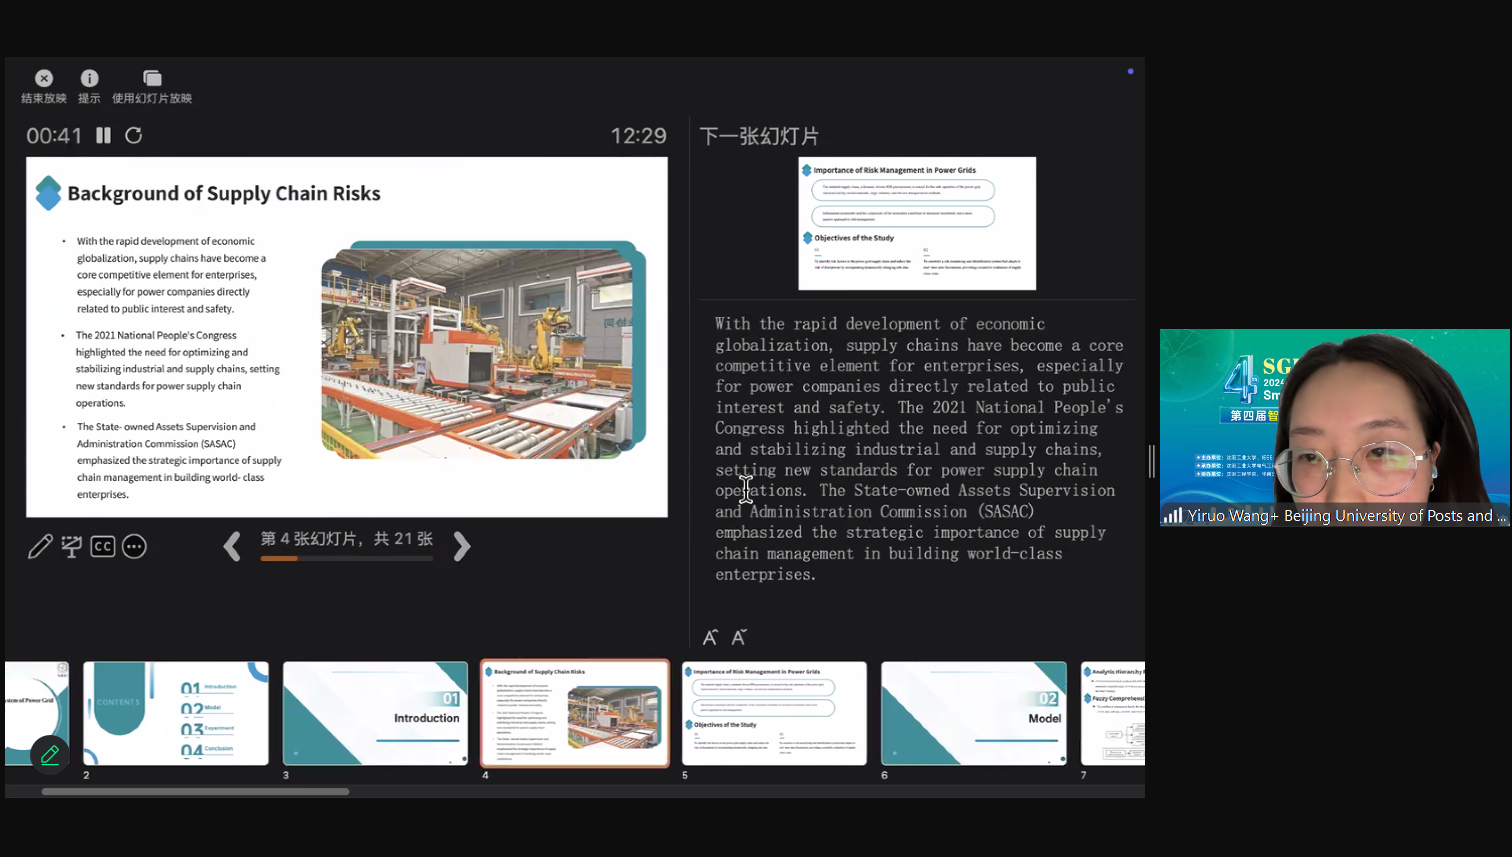Viewport: 1512px width, 857px height.
Task: Click the use-slideshow display icon
Action: pos(152,78)
